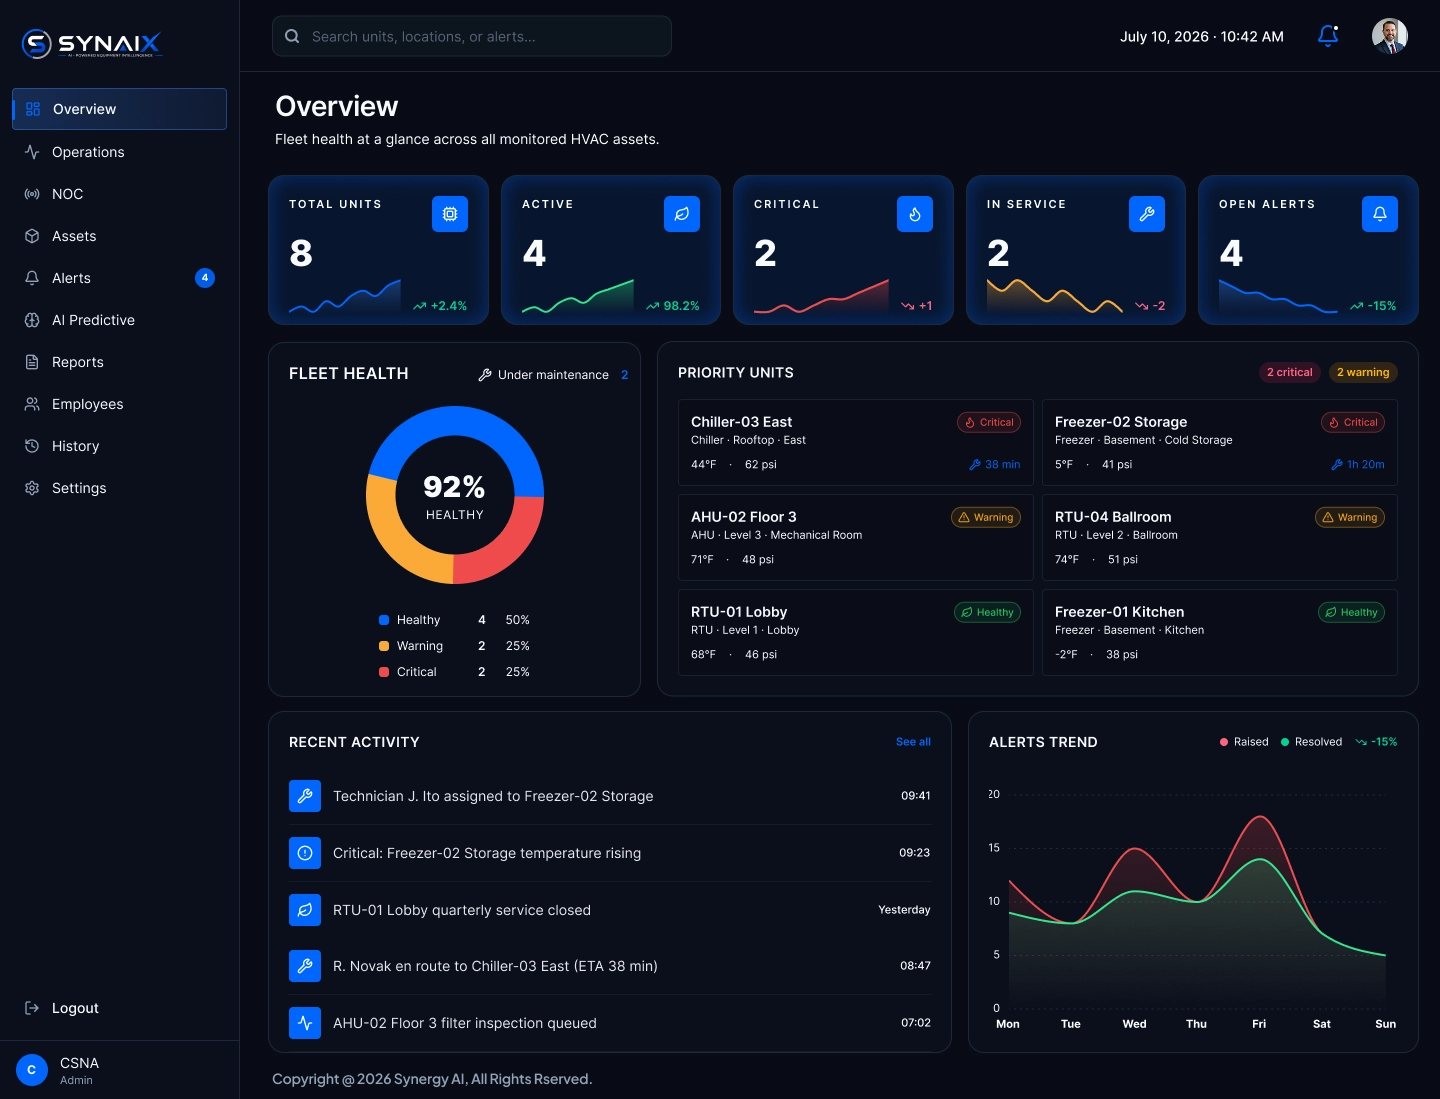Open the Chiller-03 East priority unit card
1440x1099 pixels.
[856, 443]
